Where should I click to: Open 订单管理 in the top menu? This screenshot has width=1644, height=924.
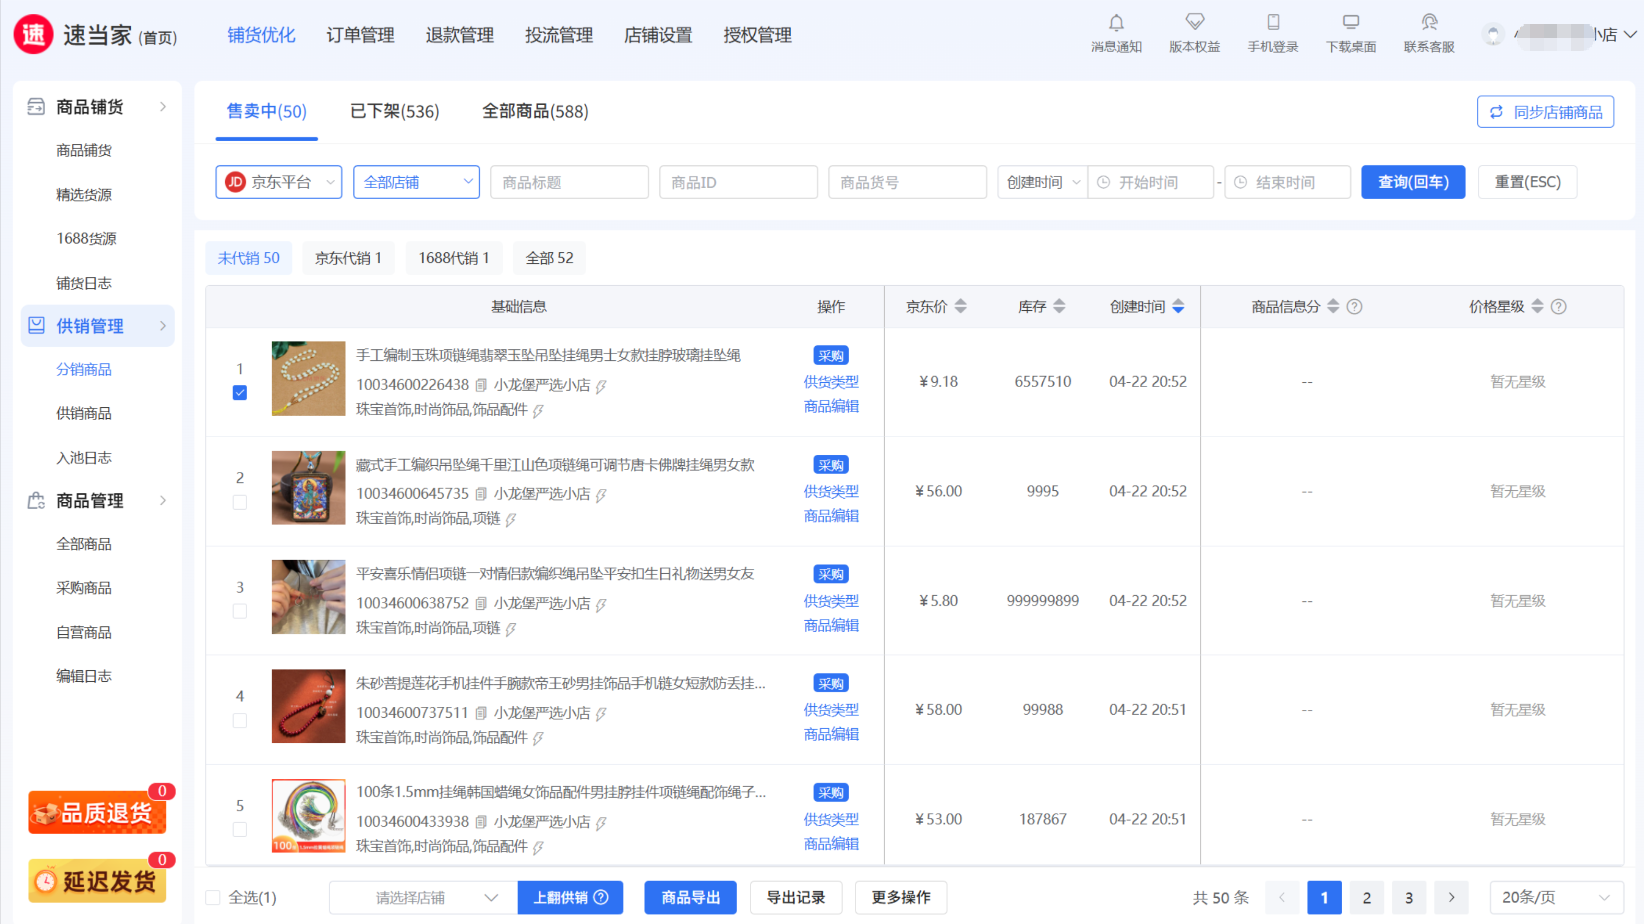[x=360, y=35]
